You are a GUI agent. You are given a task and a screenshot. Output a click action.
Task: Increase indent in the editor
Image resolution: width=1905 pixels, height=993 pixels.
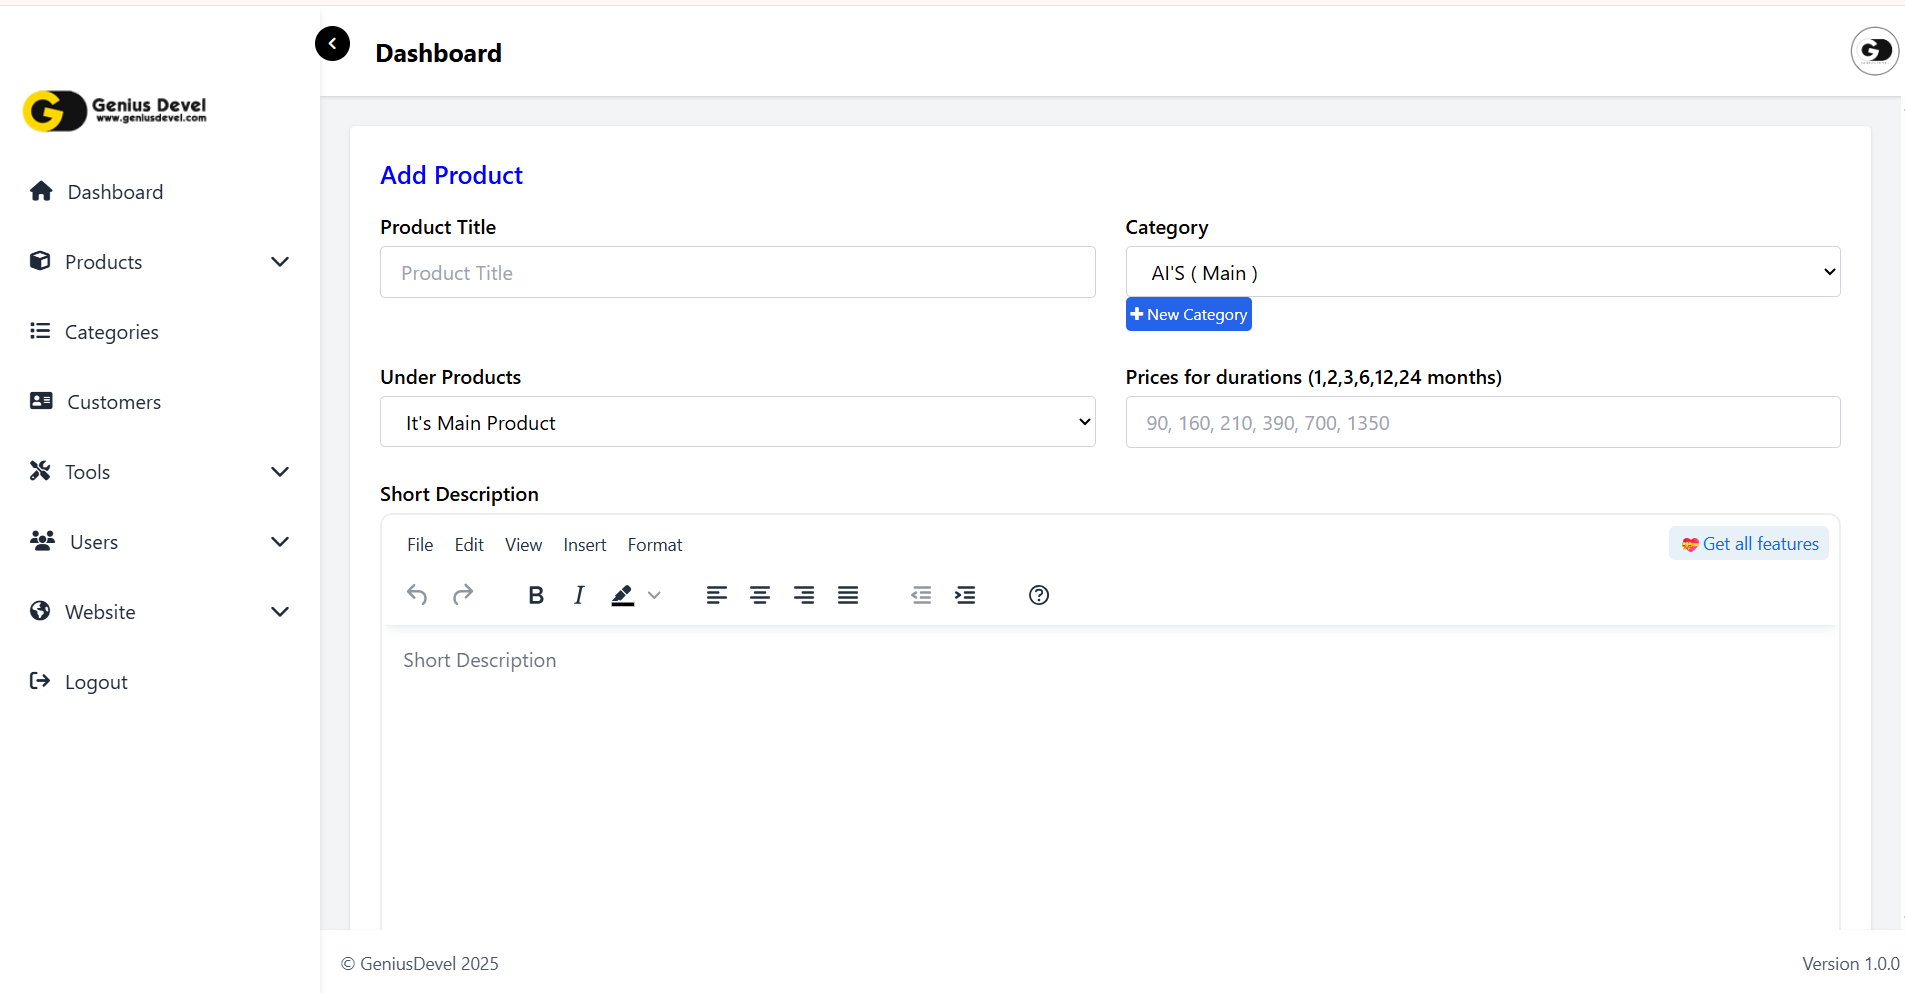coord(965,595)
